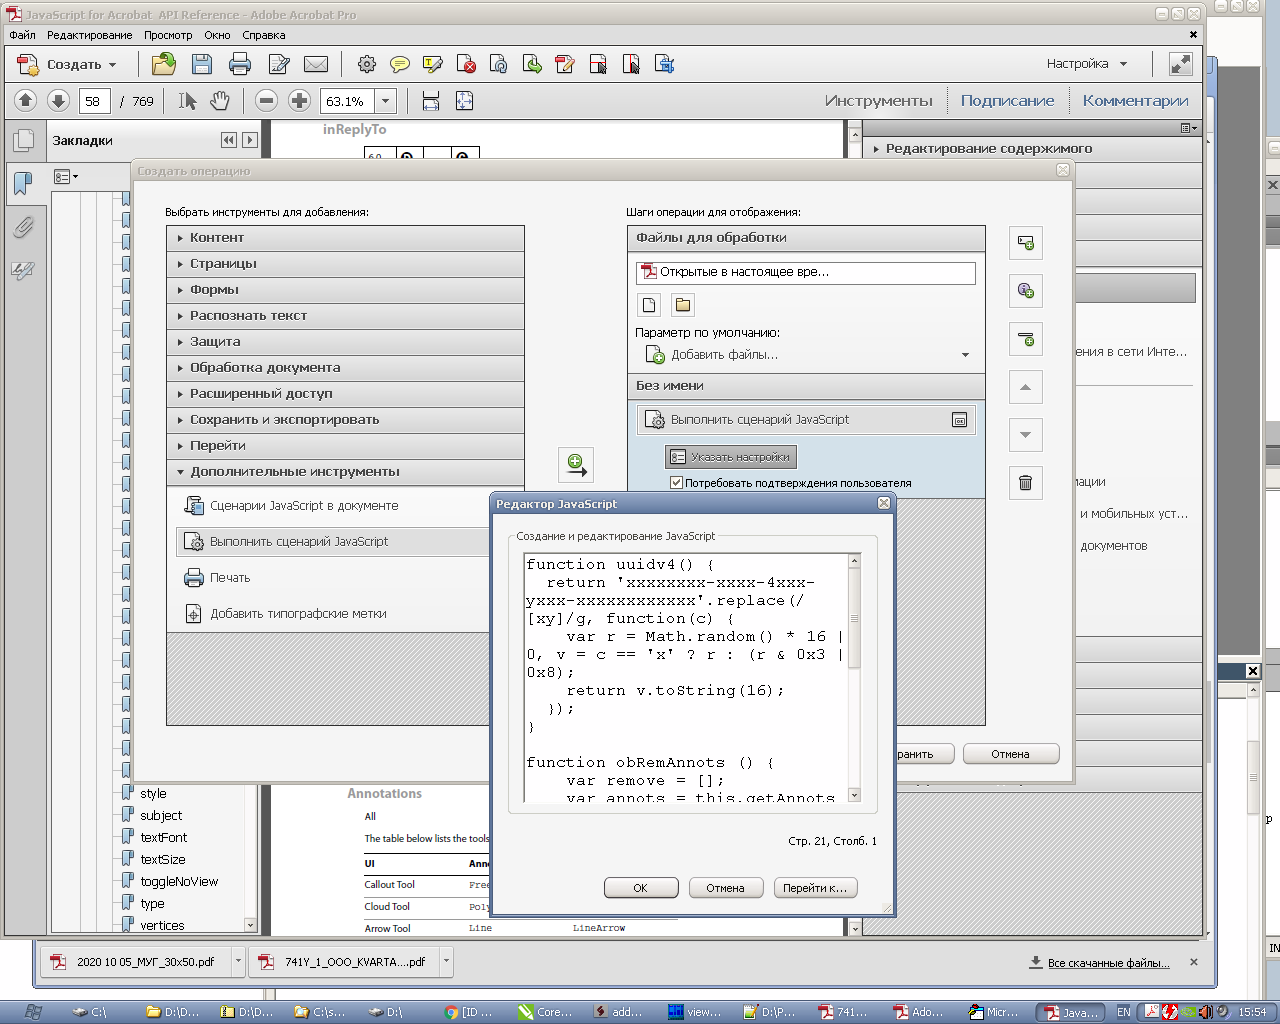This screenshot has height=1024, width=1280.
Task: Open the 'Просмотр' menu
Action: (x=168, y=35)
